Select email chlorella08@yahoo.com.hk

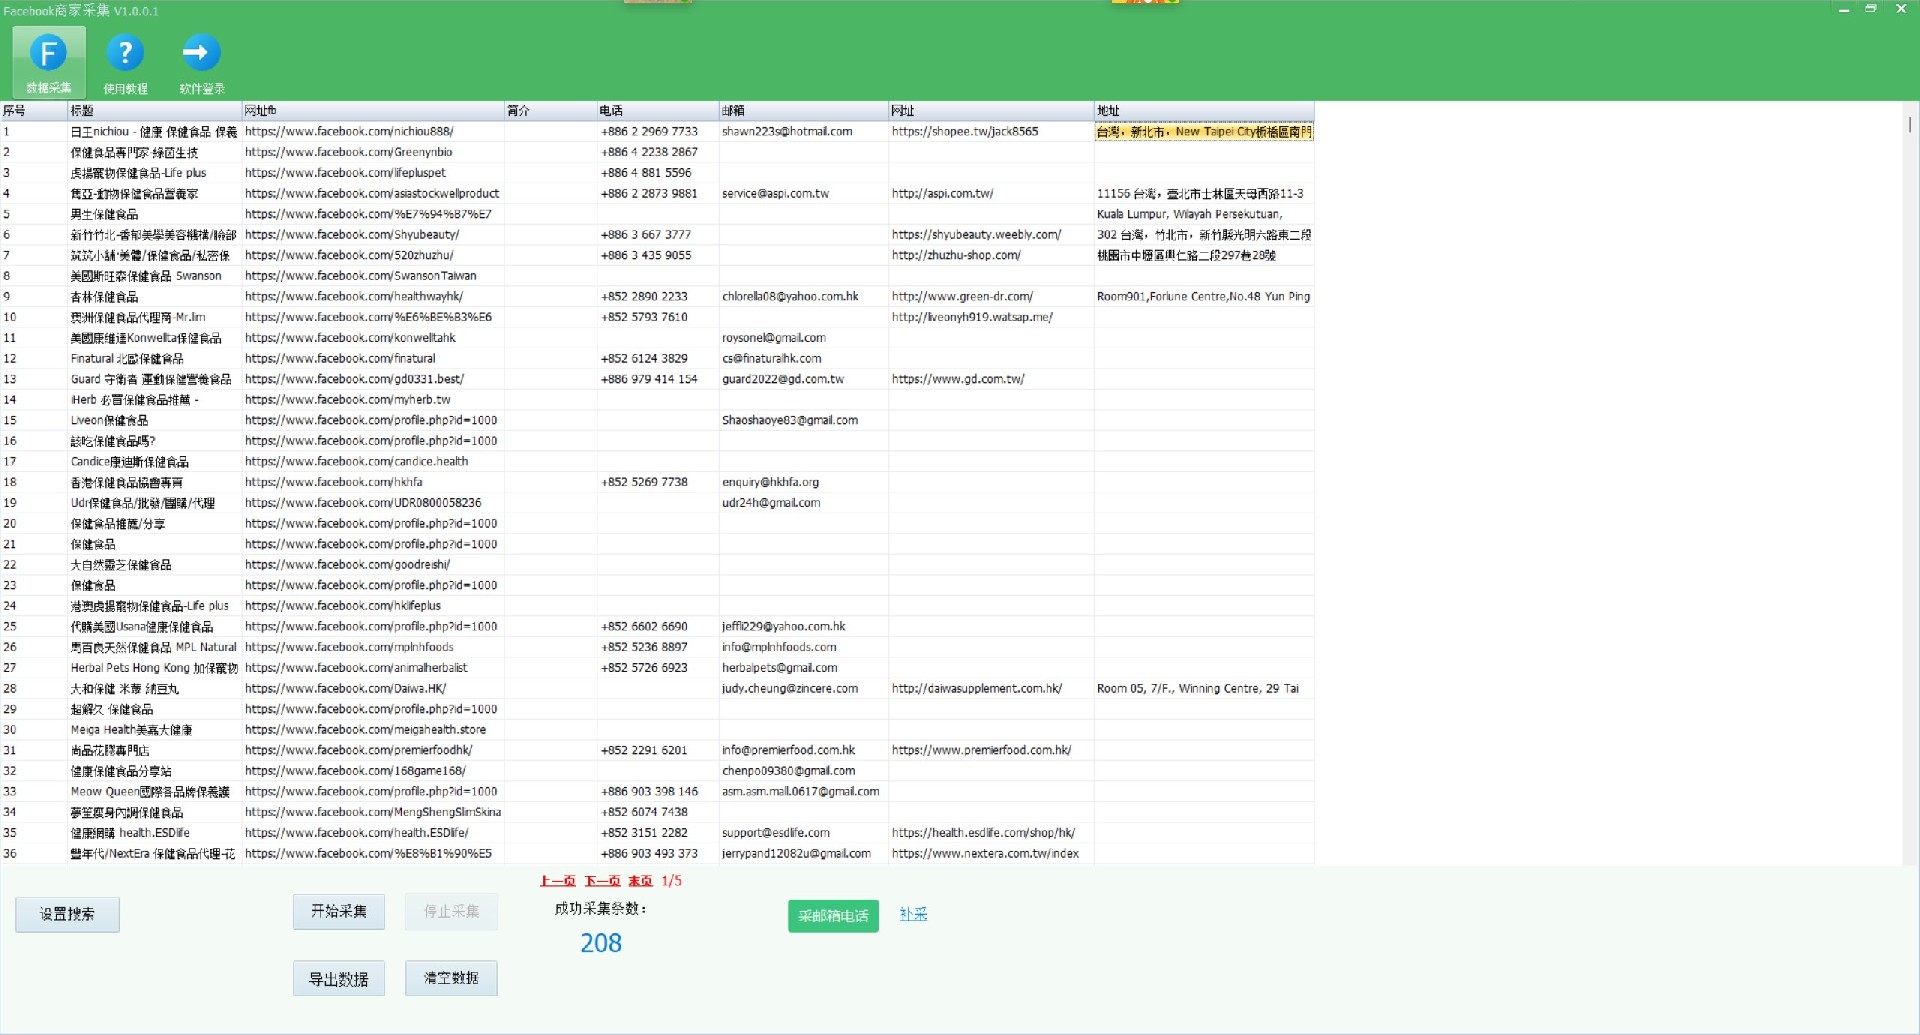click(x=803, y=297)
